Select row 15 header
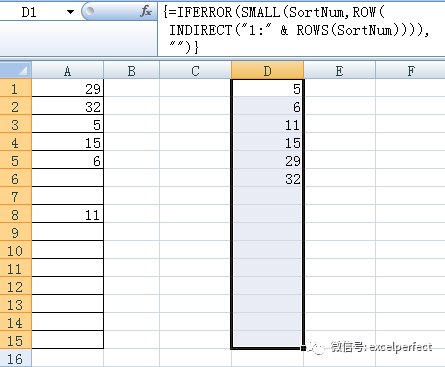Screen dimensions: 445x367 click(x=15, y=340)
